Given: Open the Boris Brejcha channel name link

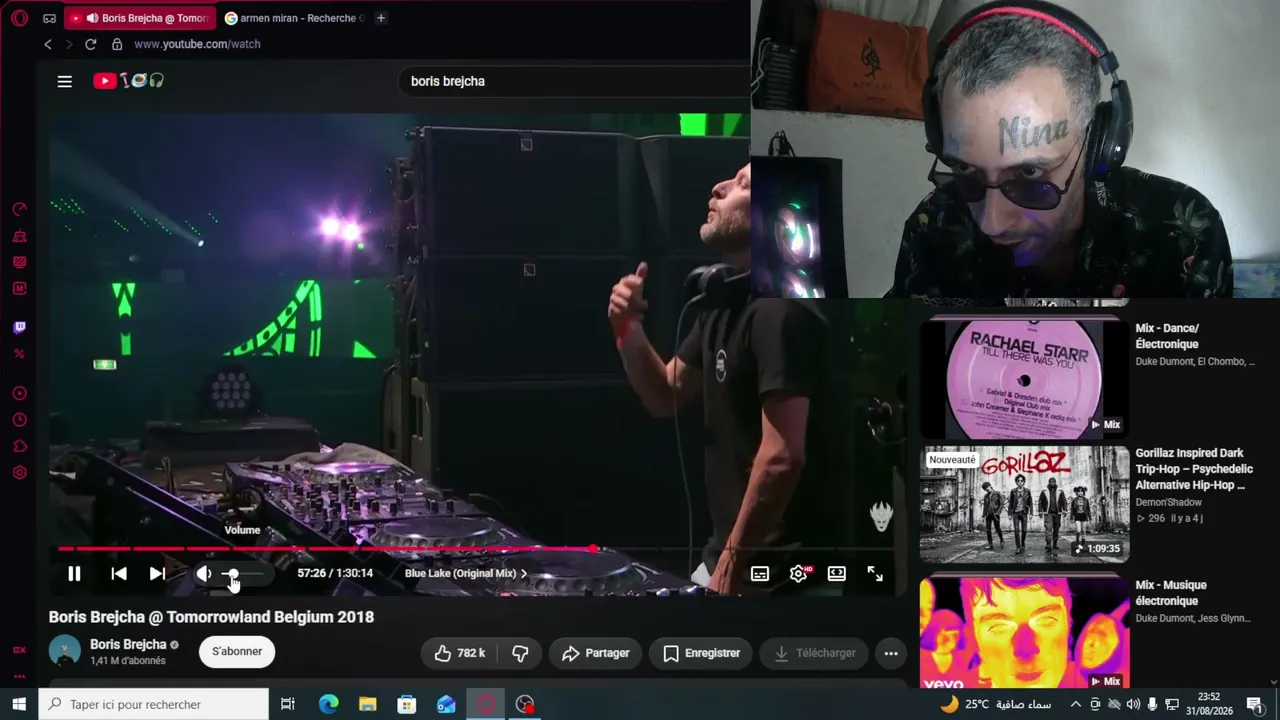Looking at the screenshot, I should tap(128, 644).
